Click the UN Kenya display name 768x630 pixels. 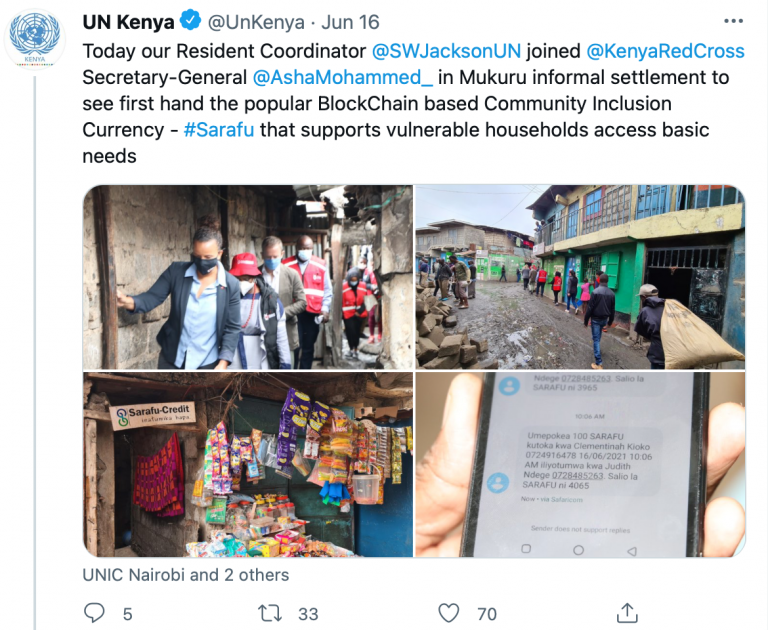click(x=128, y=22)
